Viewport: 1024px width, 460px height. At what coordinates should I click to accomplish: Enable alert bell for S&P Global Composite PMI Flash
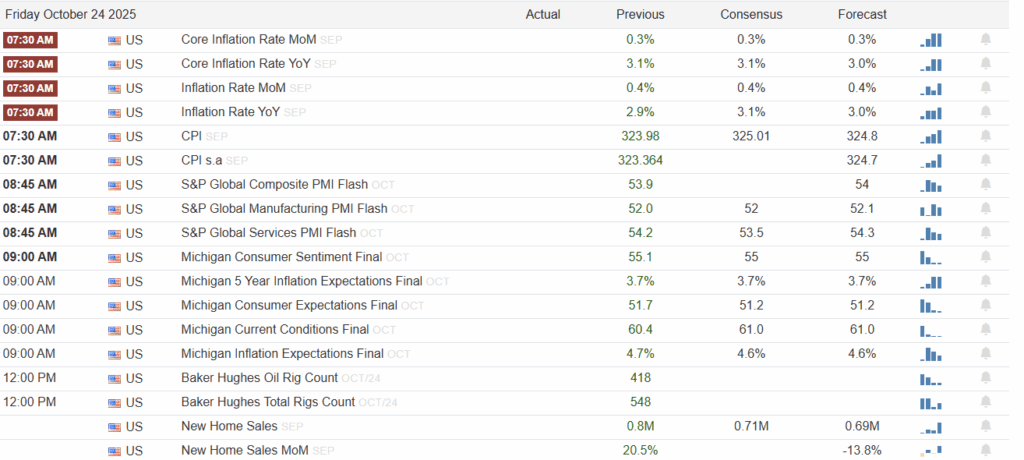986,185
